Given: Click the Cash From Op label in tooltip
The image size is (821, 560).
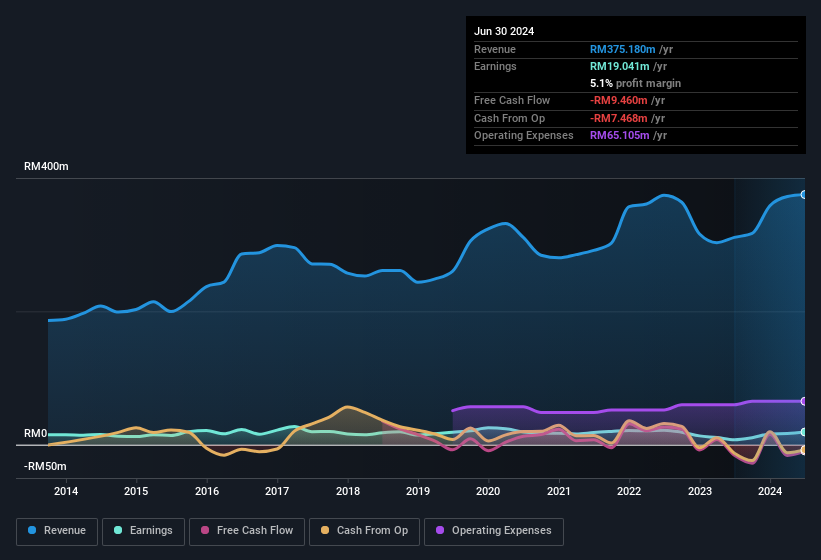Looking at the screenshot, I should pos(509,118).
